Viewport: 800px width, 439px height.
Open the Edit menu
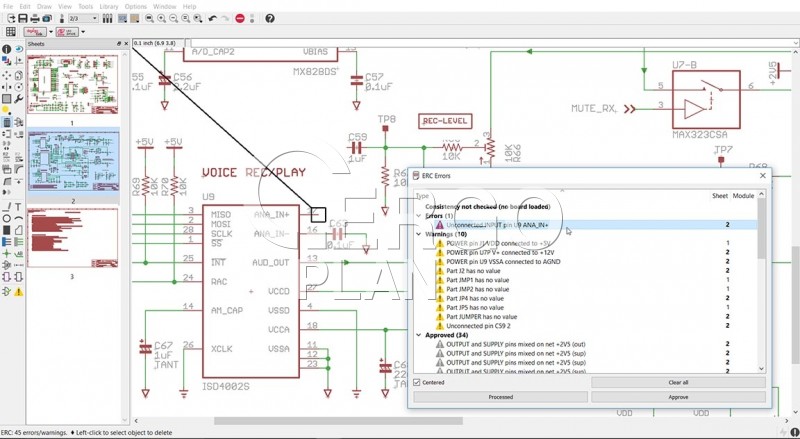[24, 7]
